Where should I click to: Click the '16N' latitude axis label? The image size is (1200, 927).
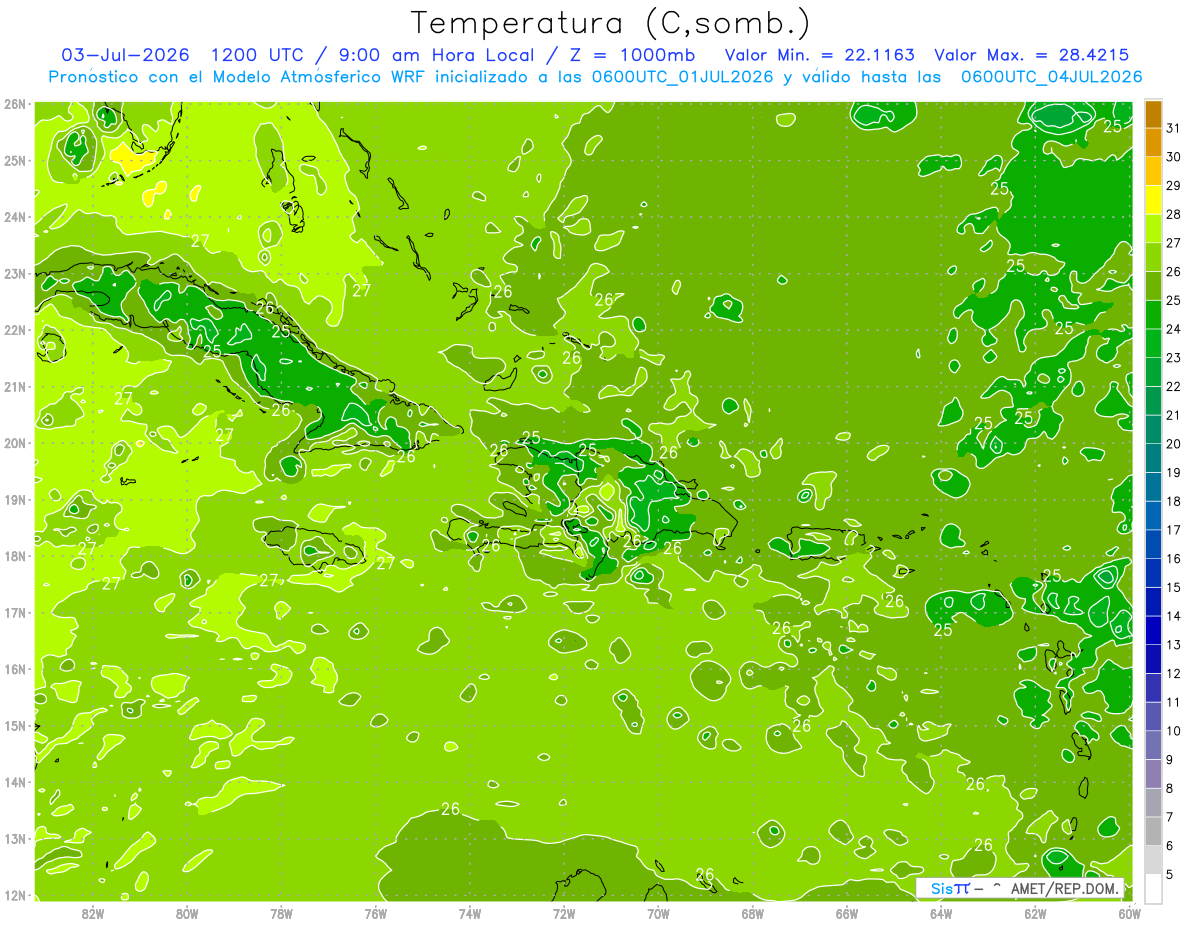point(15,669)
